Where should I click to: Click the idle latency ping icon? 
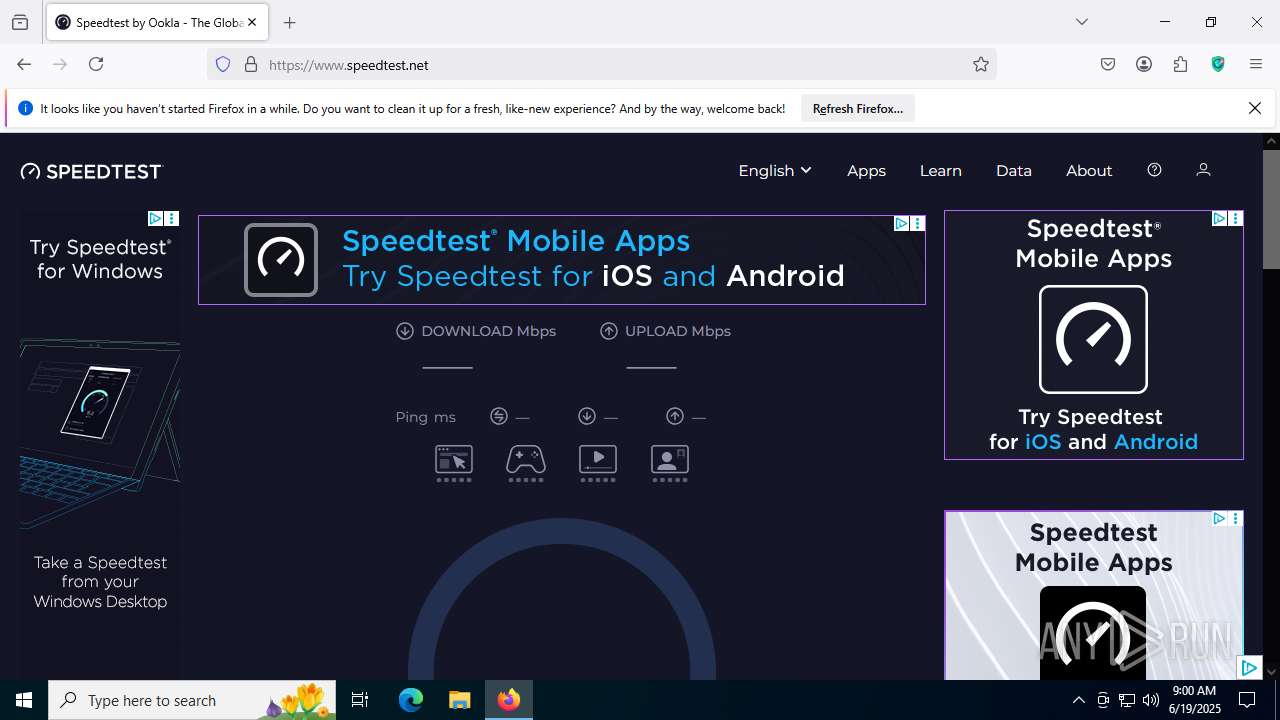[499, 416]
